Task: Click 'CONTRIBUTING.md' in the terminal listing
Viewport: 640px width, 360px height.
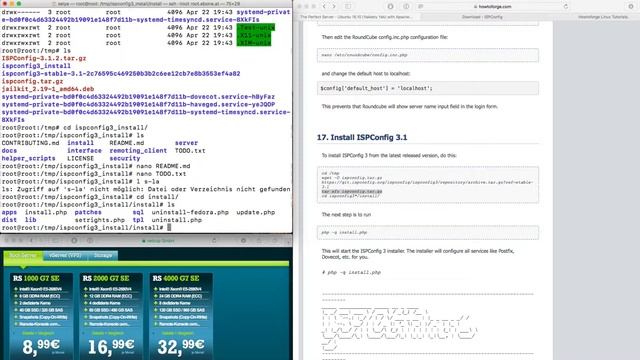Action: click(x=31, y=143)
